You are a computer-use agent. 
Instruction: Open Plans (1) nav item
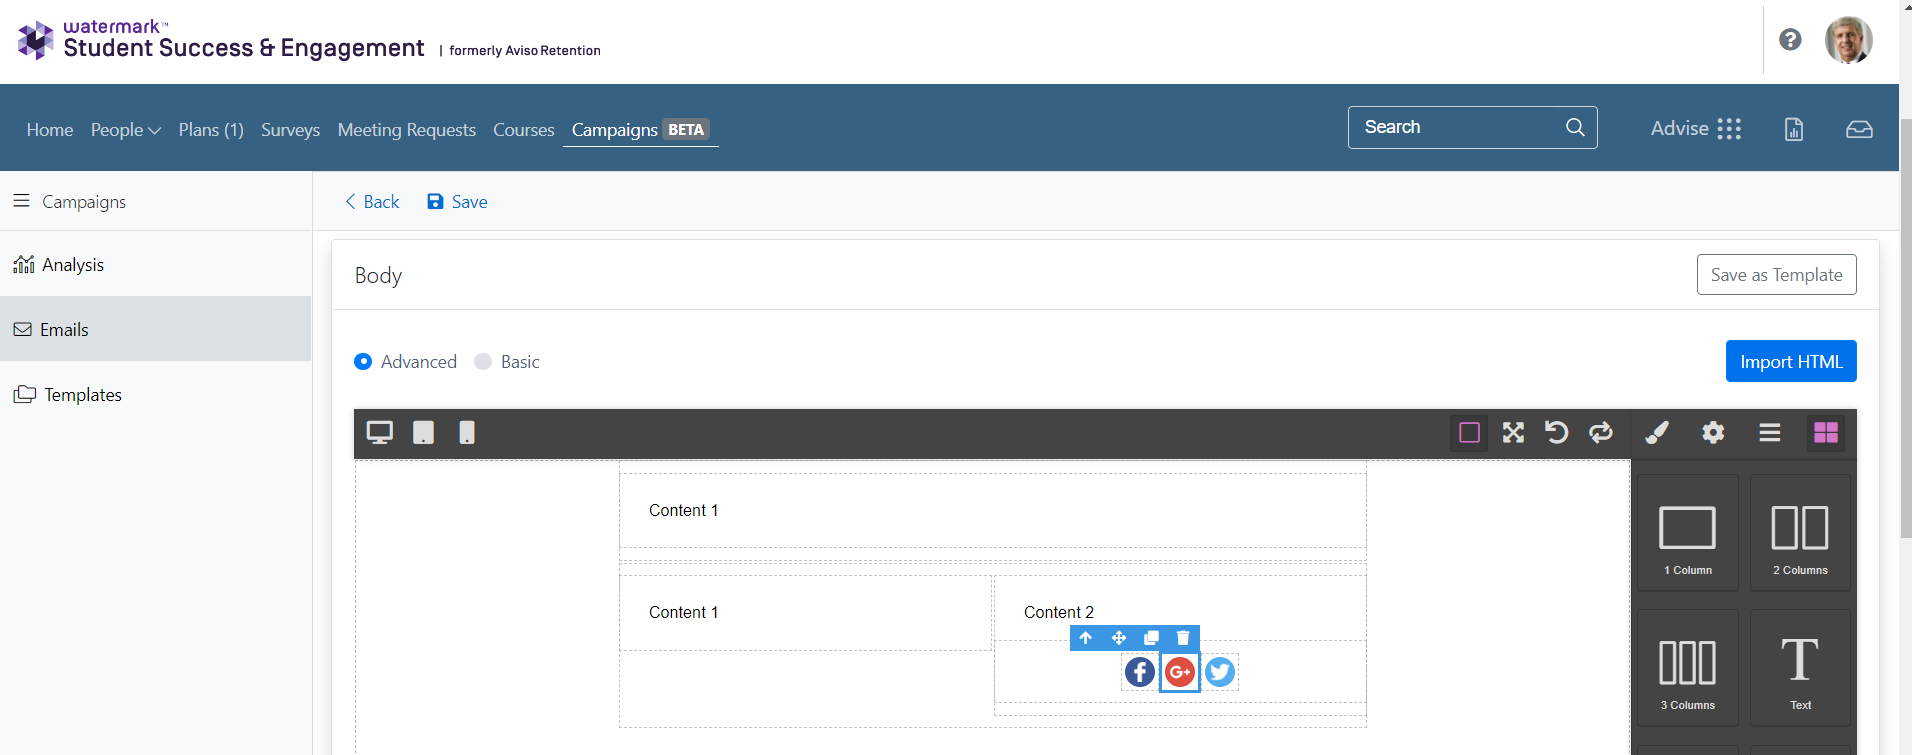[x=211, y=130]
